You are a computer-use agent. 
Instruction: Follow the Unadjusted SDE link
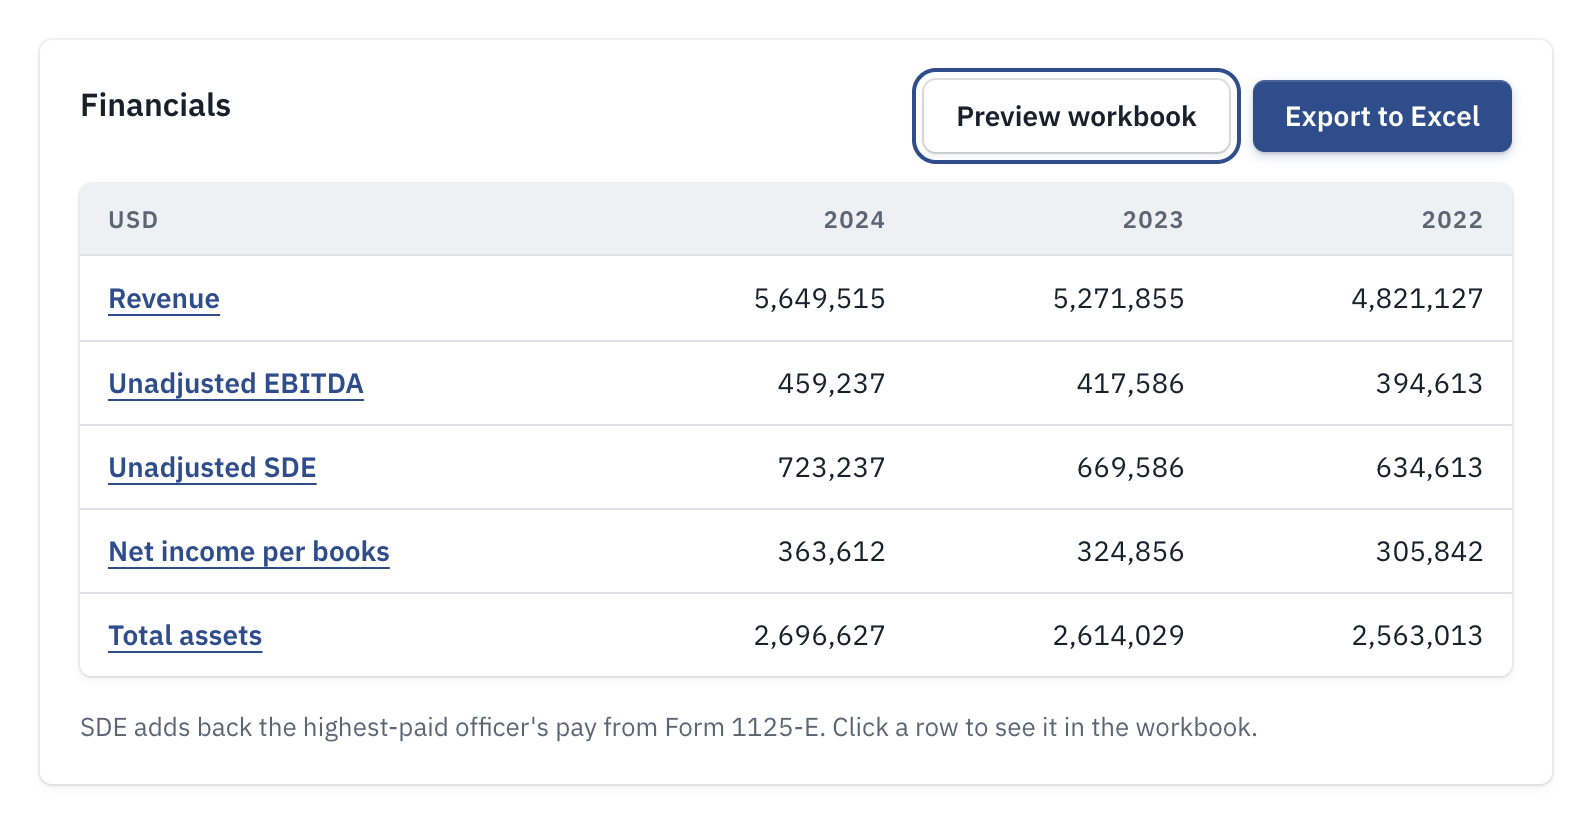coord(213,468)
